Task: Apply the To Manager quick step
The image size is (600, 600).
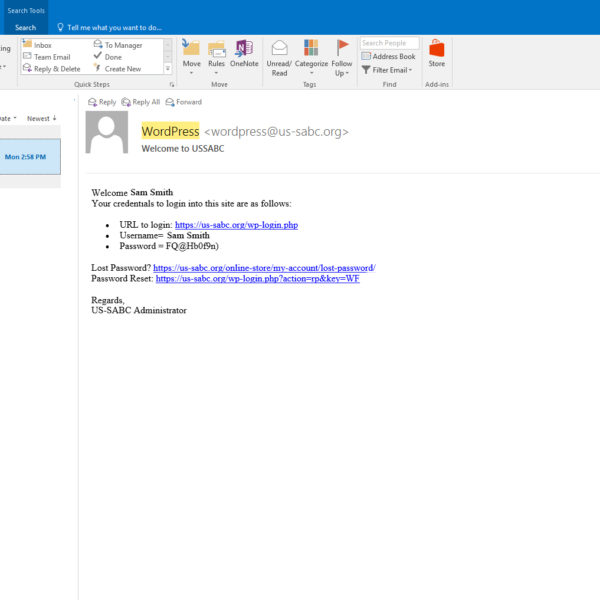Action: click(x=123, y=45)
